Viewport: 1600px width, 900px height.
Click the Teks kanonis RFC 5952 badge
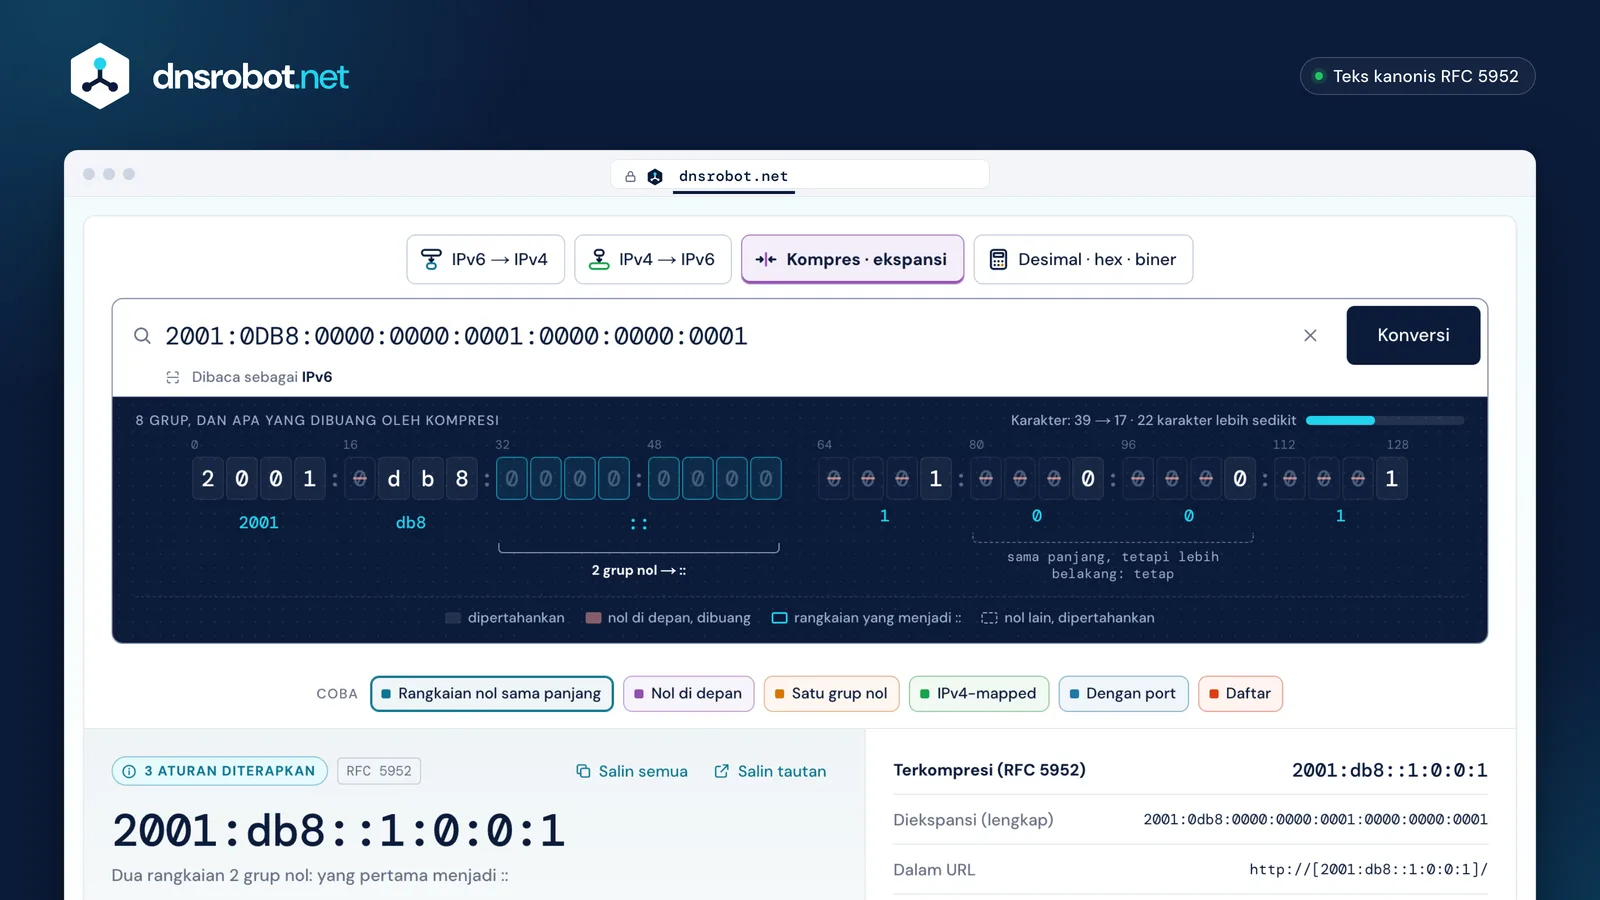1417,76
